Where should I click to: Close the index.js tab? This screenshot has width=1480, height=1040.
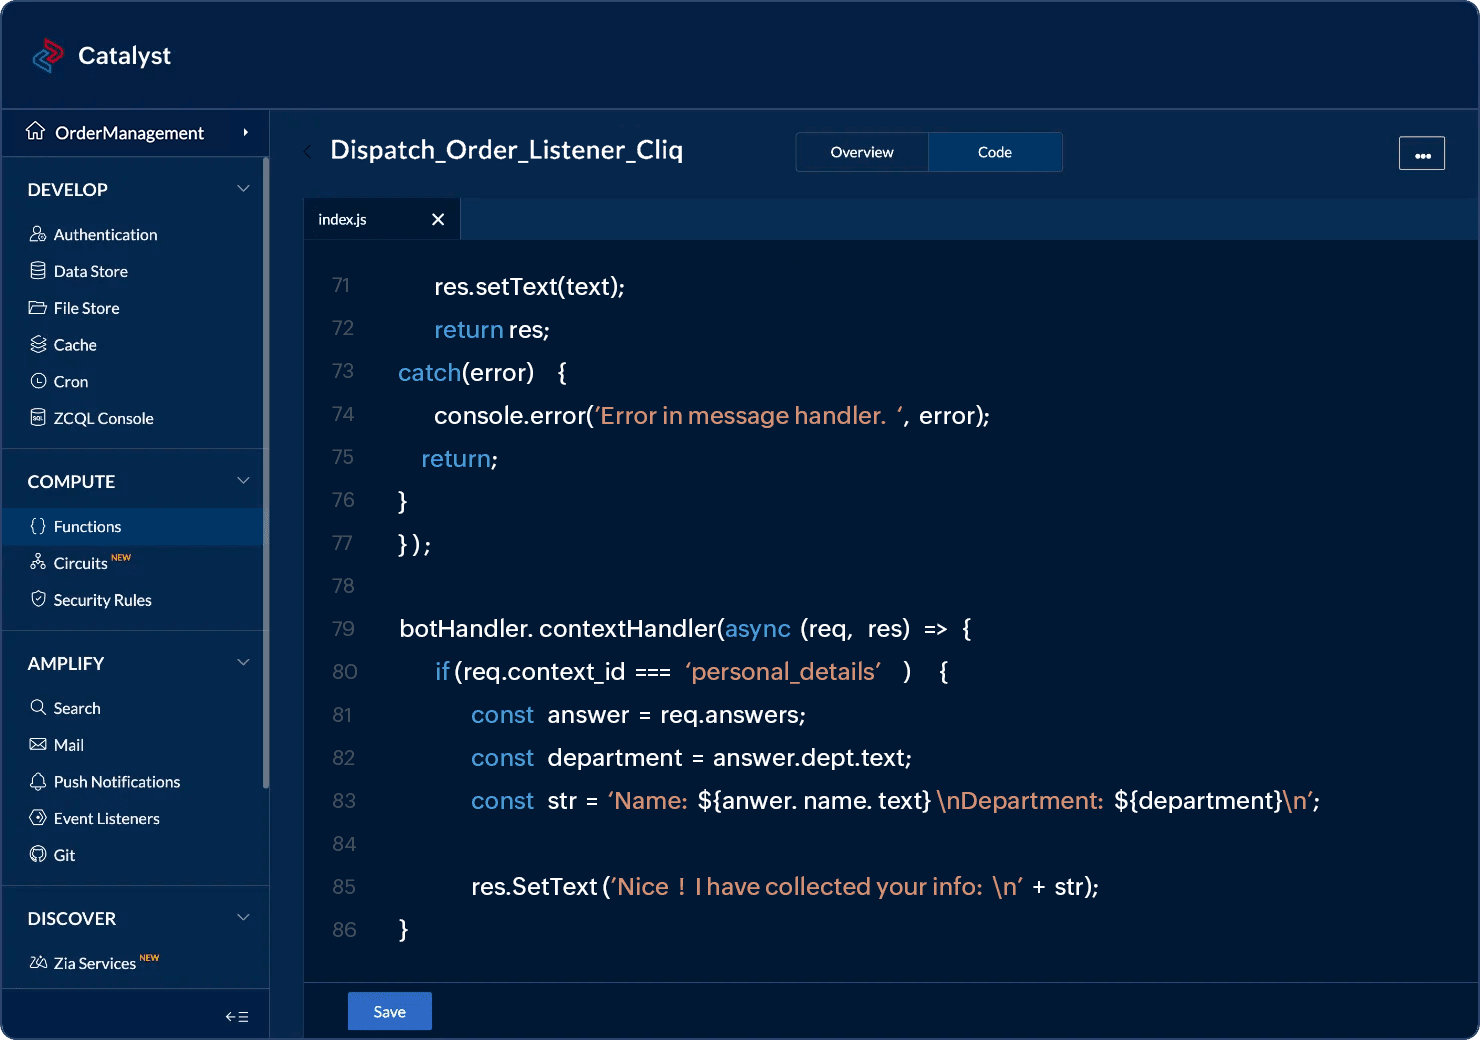coord(438,219)
